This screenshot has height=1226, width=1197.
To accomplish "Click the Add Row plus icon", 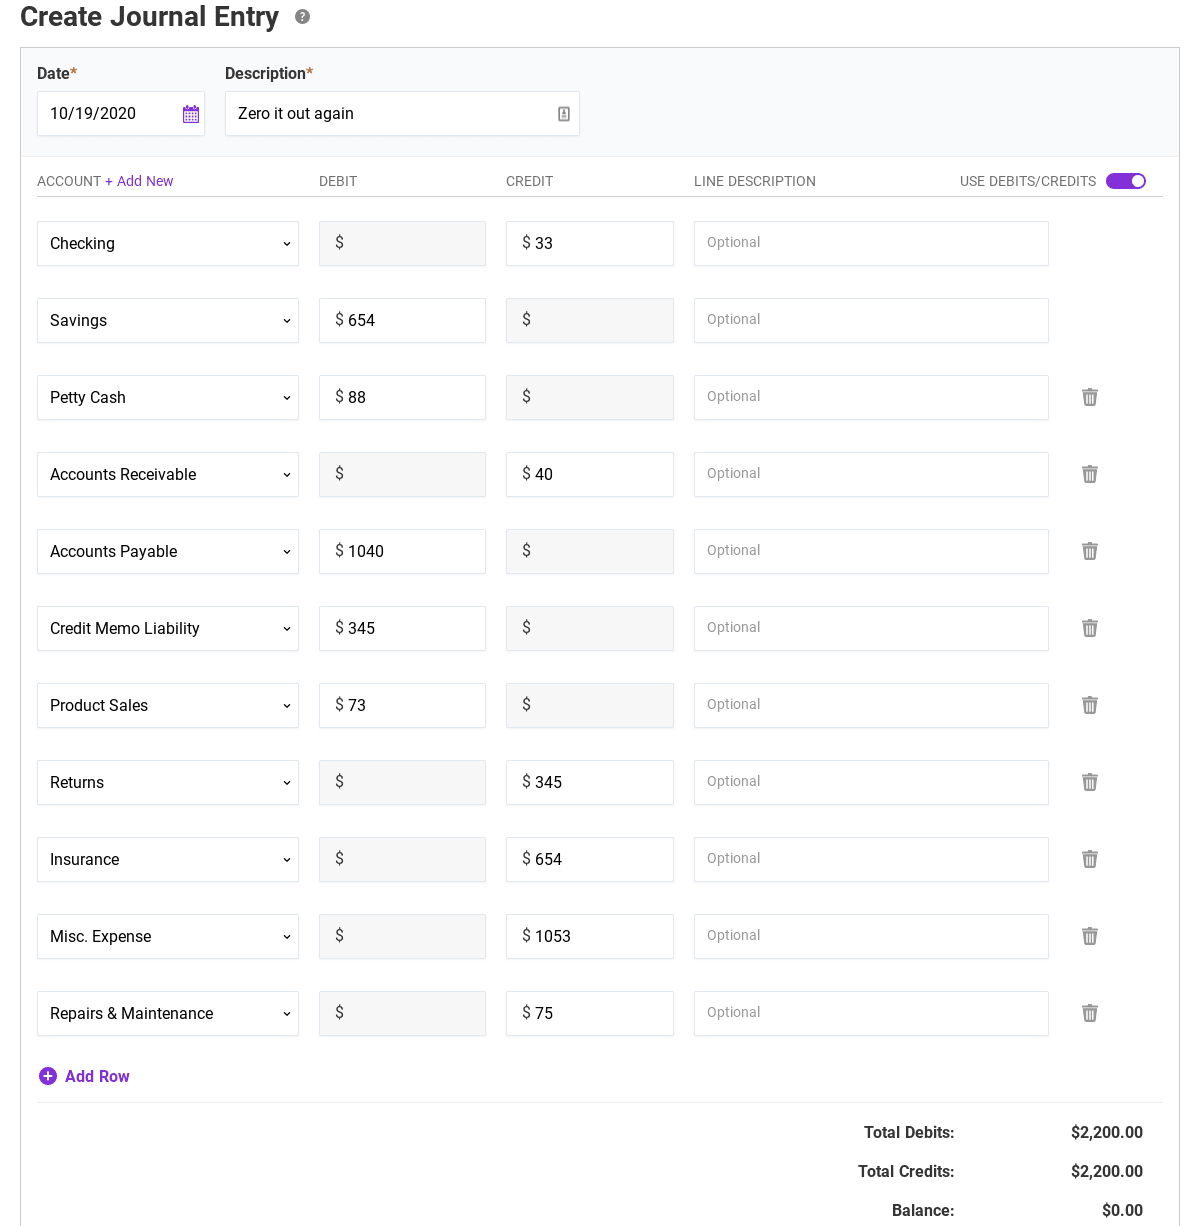I will click(48, 1076).
